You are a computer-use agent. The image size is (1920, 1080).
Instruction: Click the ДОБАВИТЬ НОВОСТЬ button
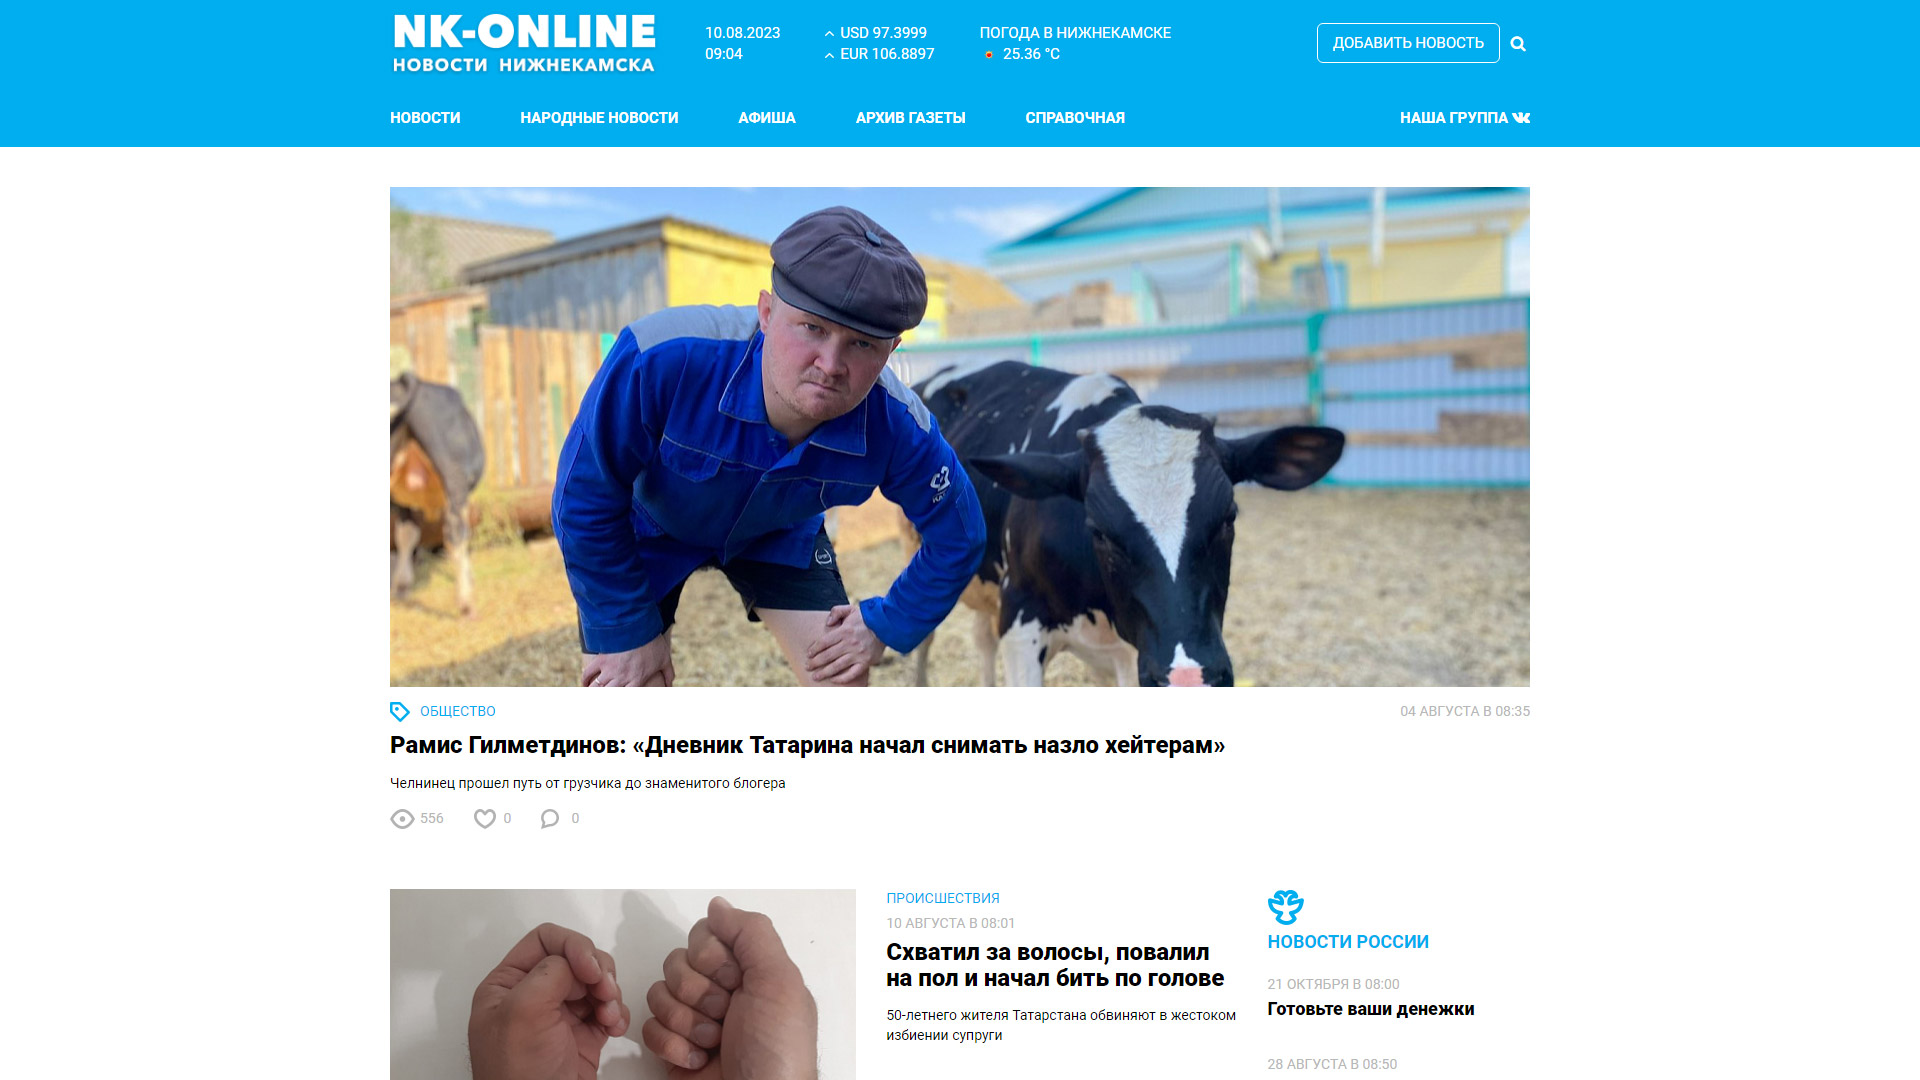coord(1408,43)
